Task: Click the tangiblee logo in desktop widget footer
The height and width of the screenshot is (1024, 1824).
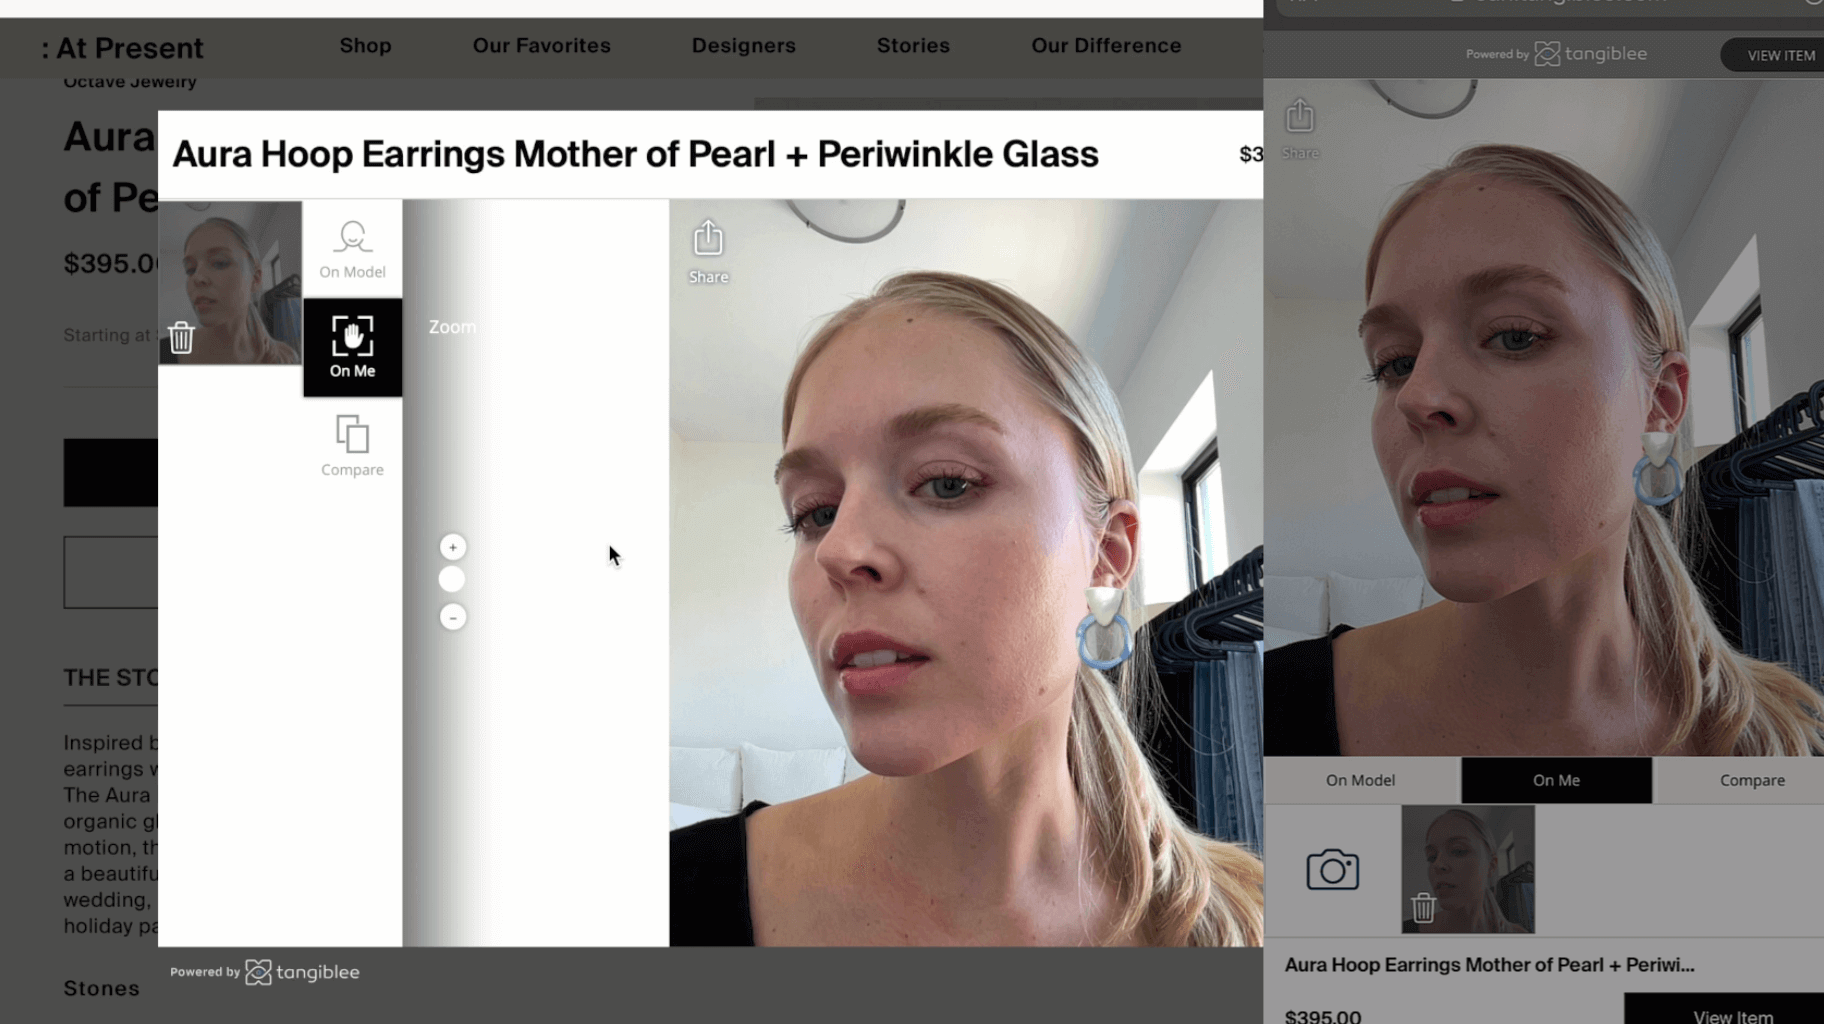Action: 302,972
